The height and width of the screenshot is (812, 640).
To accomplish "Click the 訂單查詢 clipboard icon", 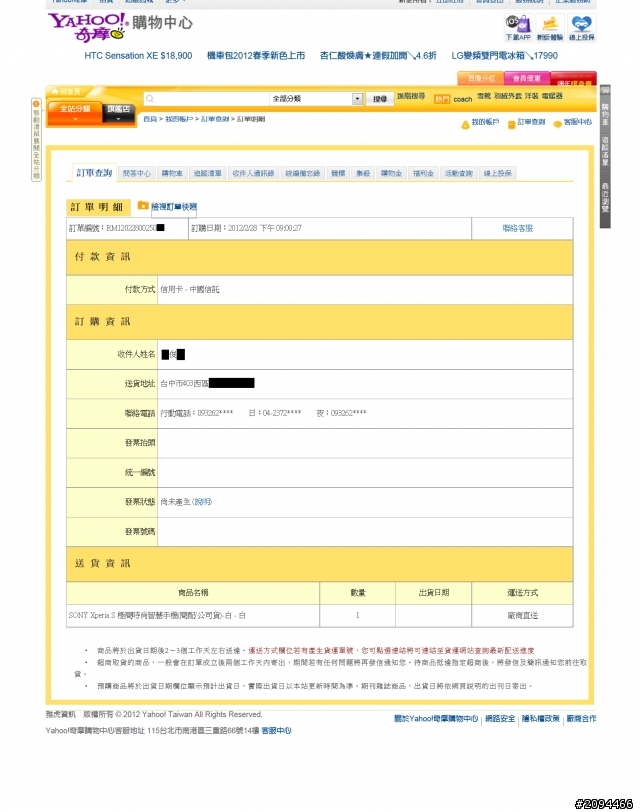I will [511, 124].
